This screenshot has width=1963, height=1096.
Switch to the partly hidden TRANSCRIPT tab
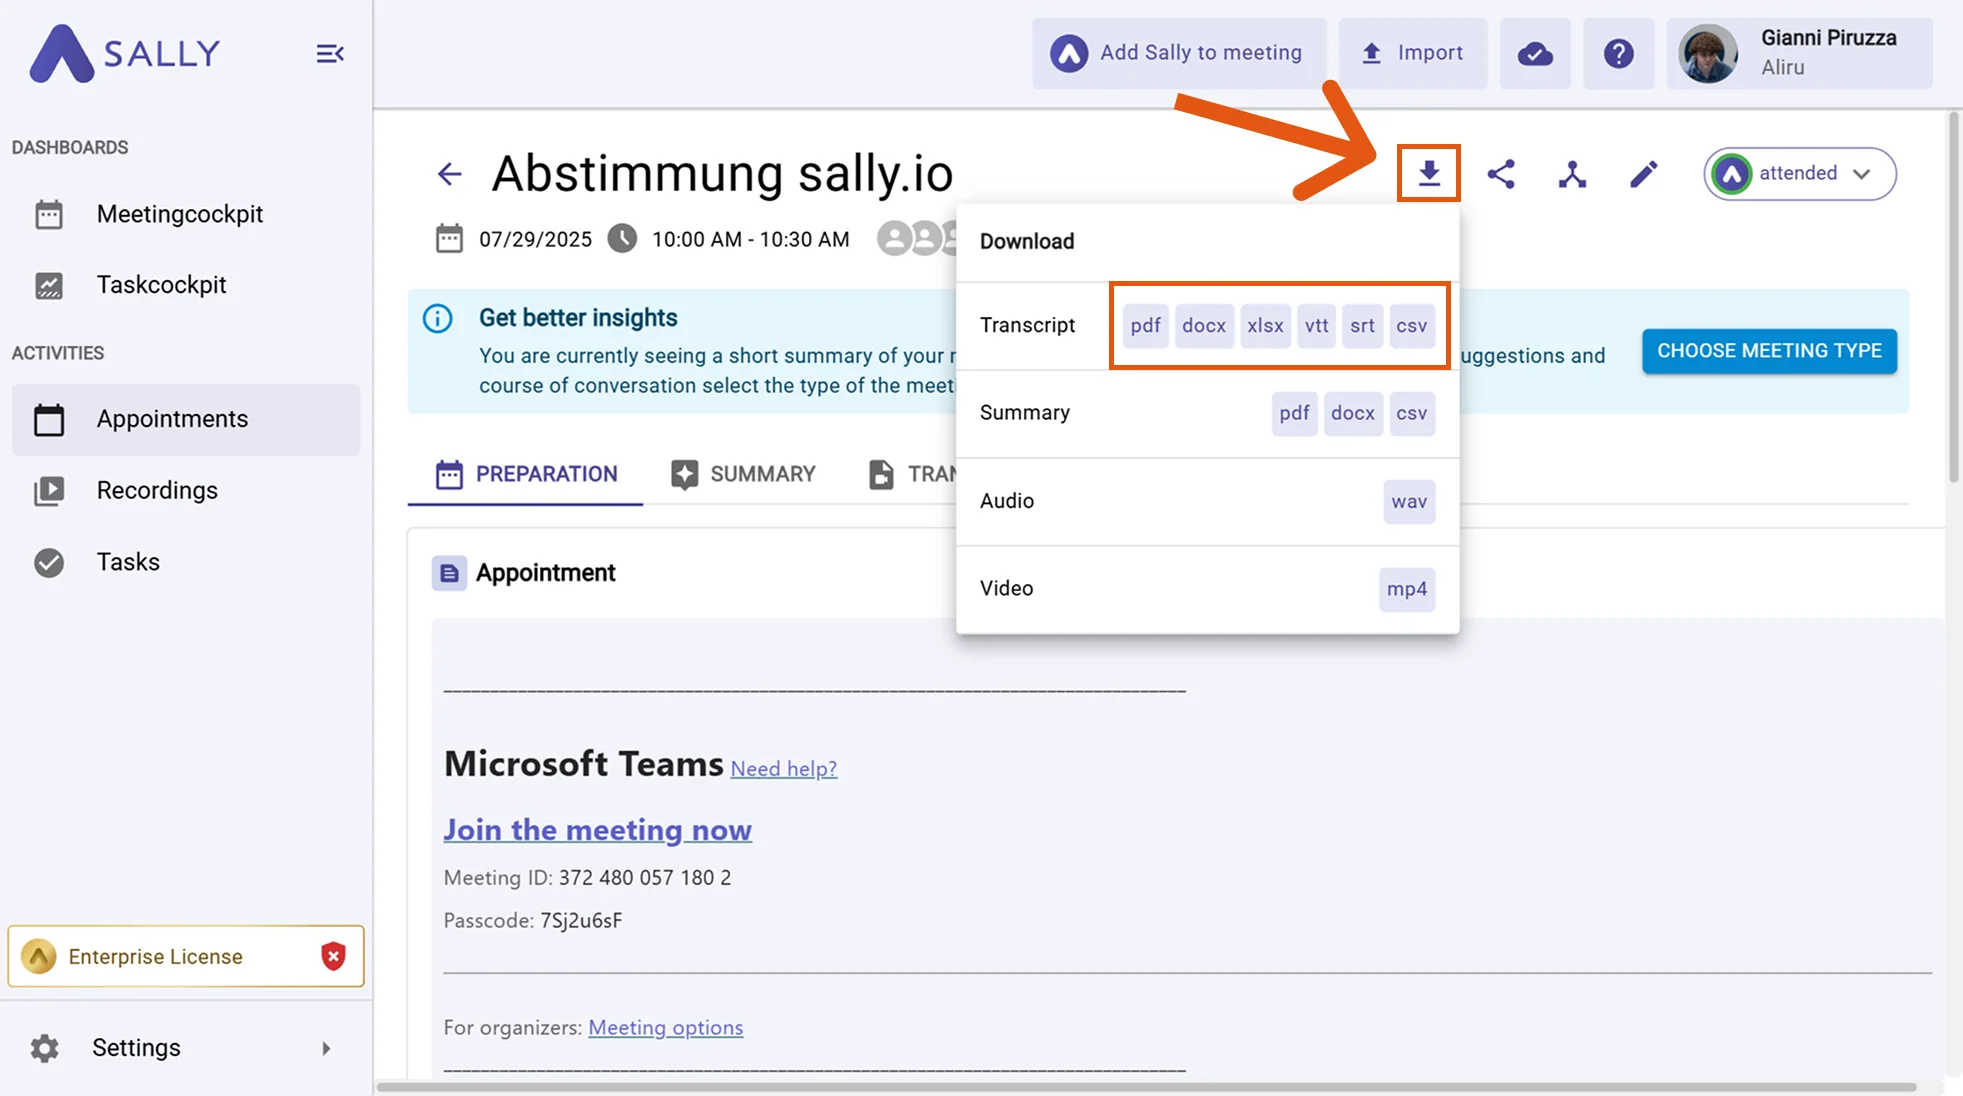tap(912, 474)
